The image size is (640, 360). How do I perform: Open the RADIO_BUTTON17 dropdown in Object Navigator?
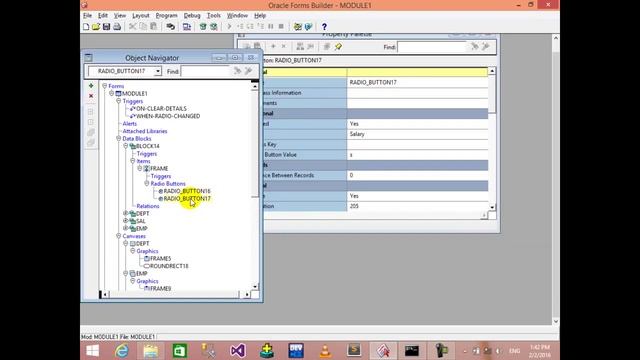point(158,71)
